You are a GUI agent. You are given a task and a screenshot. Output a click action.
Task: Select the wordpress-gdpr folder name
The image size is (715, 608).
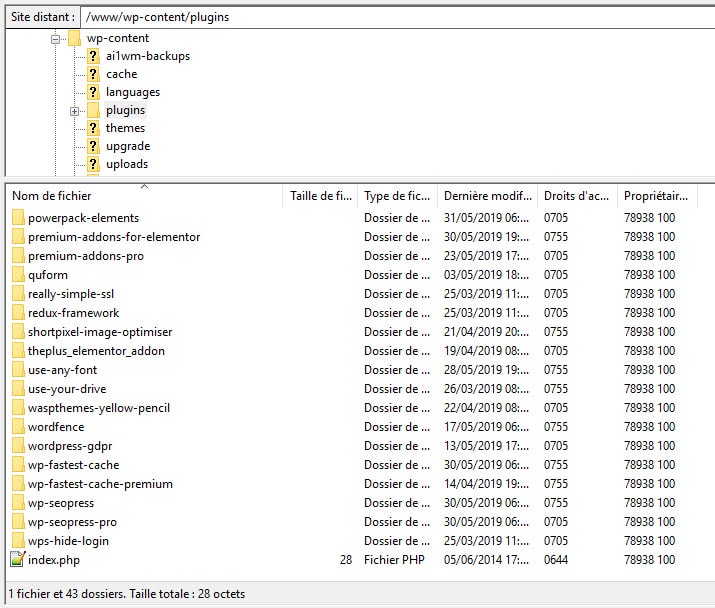[x=70, y=446]
